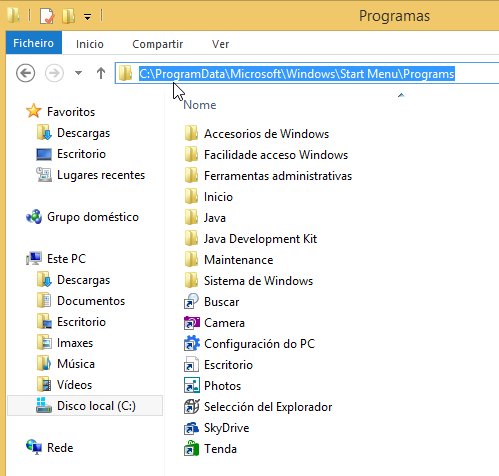
Task: Select the Configuración do PC file name
Action: tap(260, 344)
